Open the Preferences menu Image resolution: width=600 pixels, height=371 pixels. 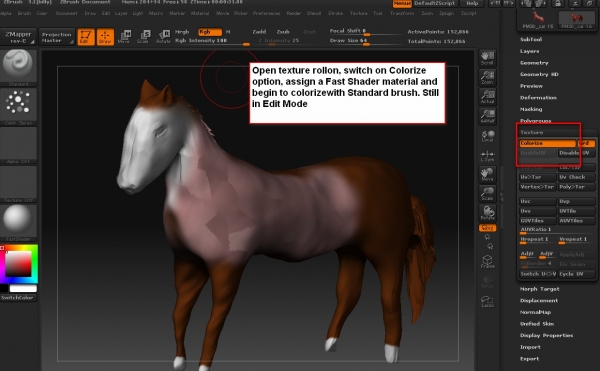(x=266, y=13)
